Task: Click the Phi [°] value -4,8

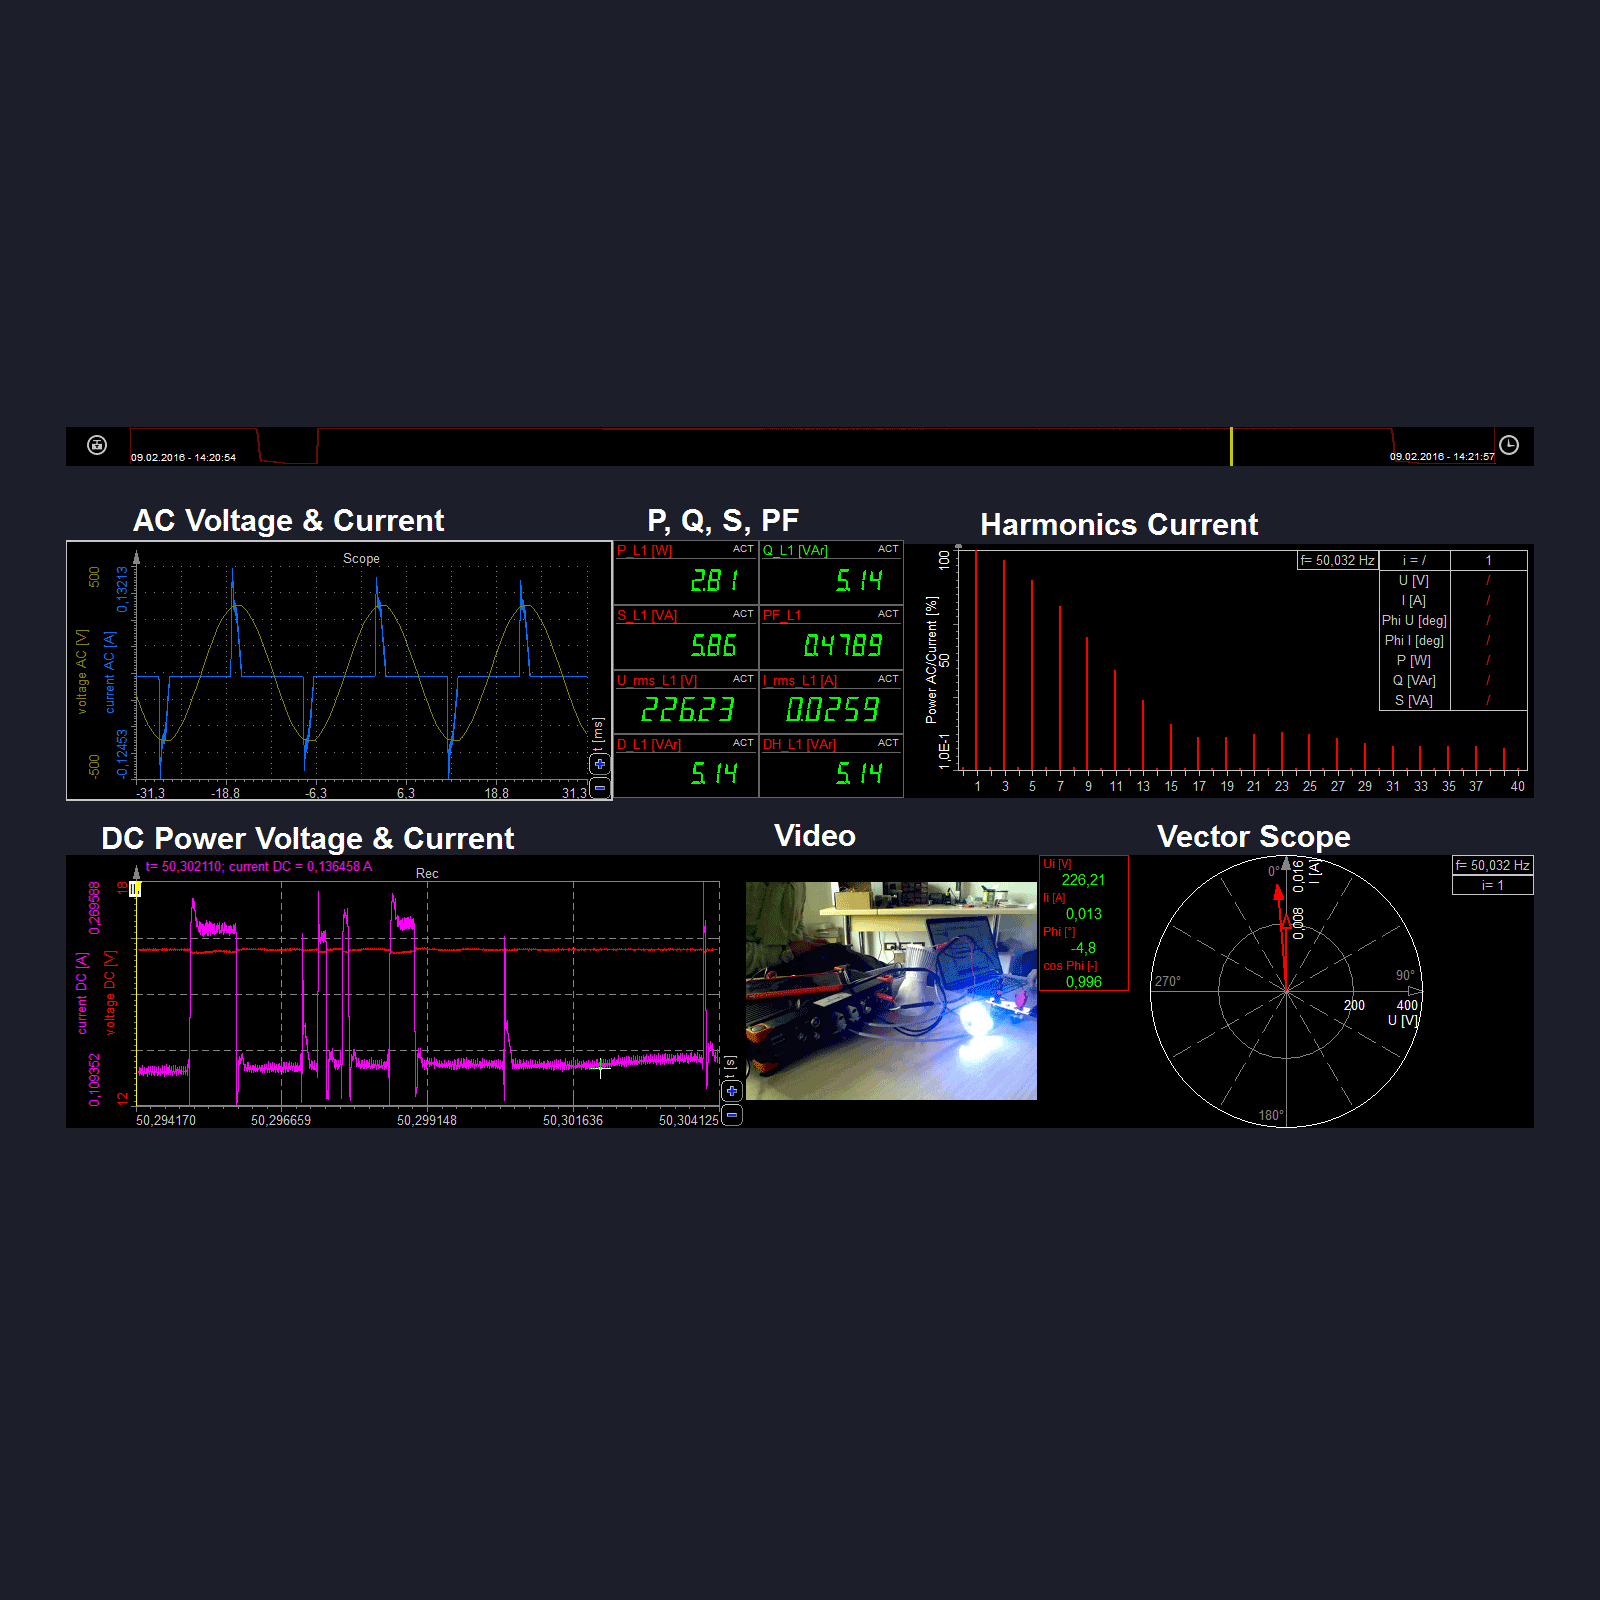Action: [x=1084, y=948]
